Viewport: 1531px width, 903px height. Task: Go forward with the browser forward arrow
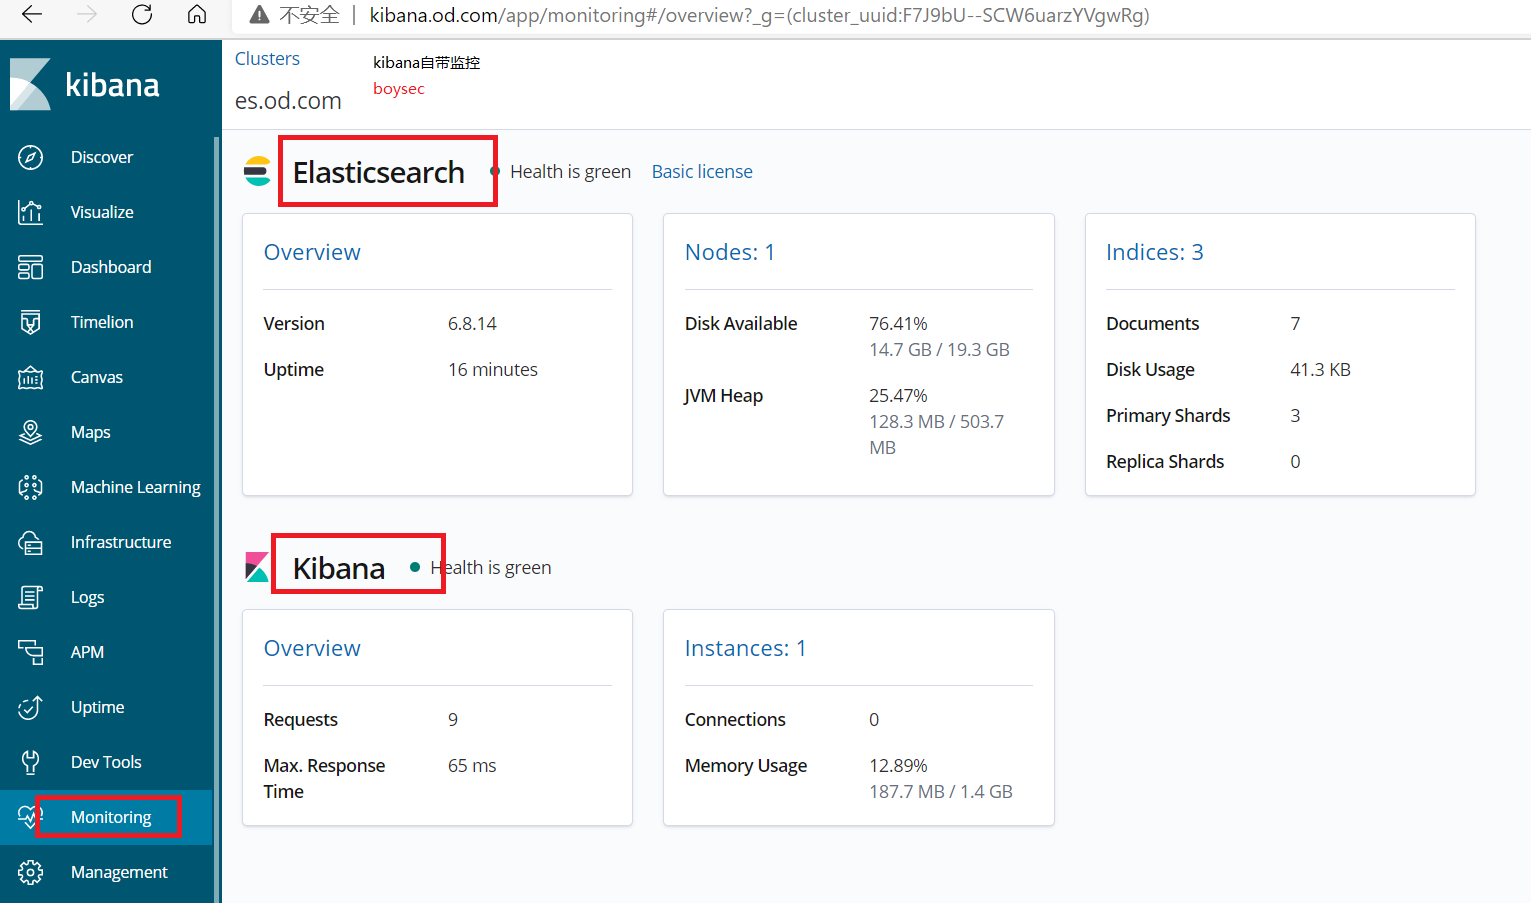click(87, 15)
